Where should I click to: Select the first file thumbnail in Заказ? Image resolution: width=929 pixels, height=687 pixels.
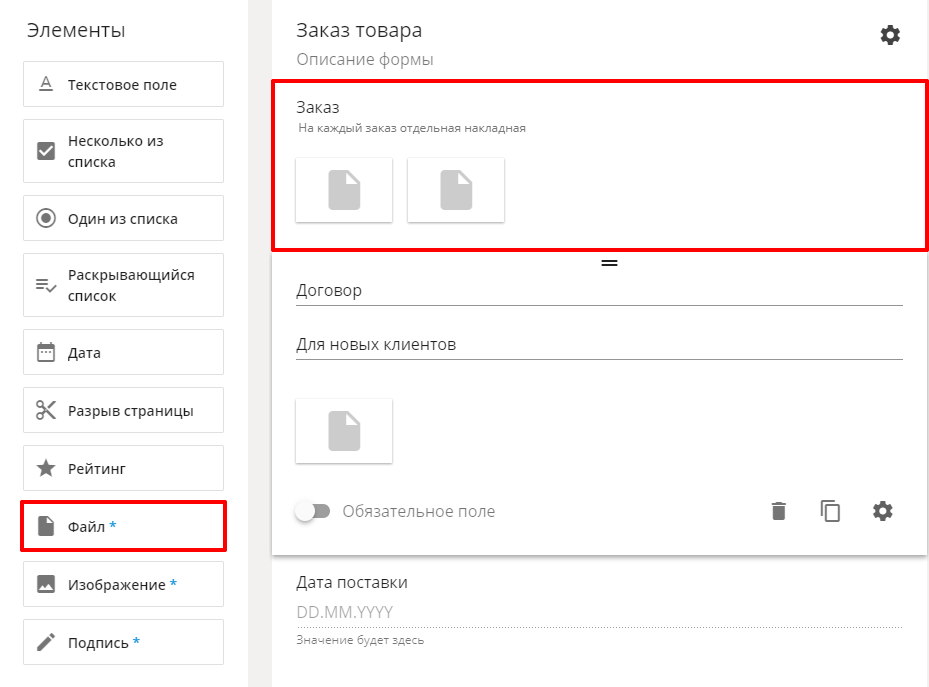[x=344, y=190]
